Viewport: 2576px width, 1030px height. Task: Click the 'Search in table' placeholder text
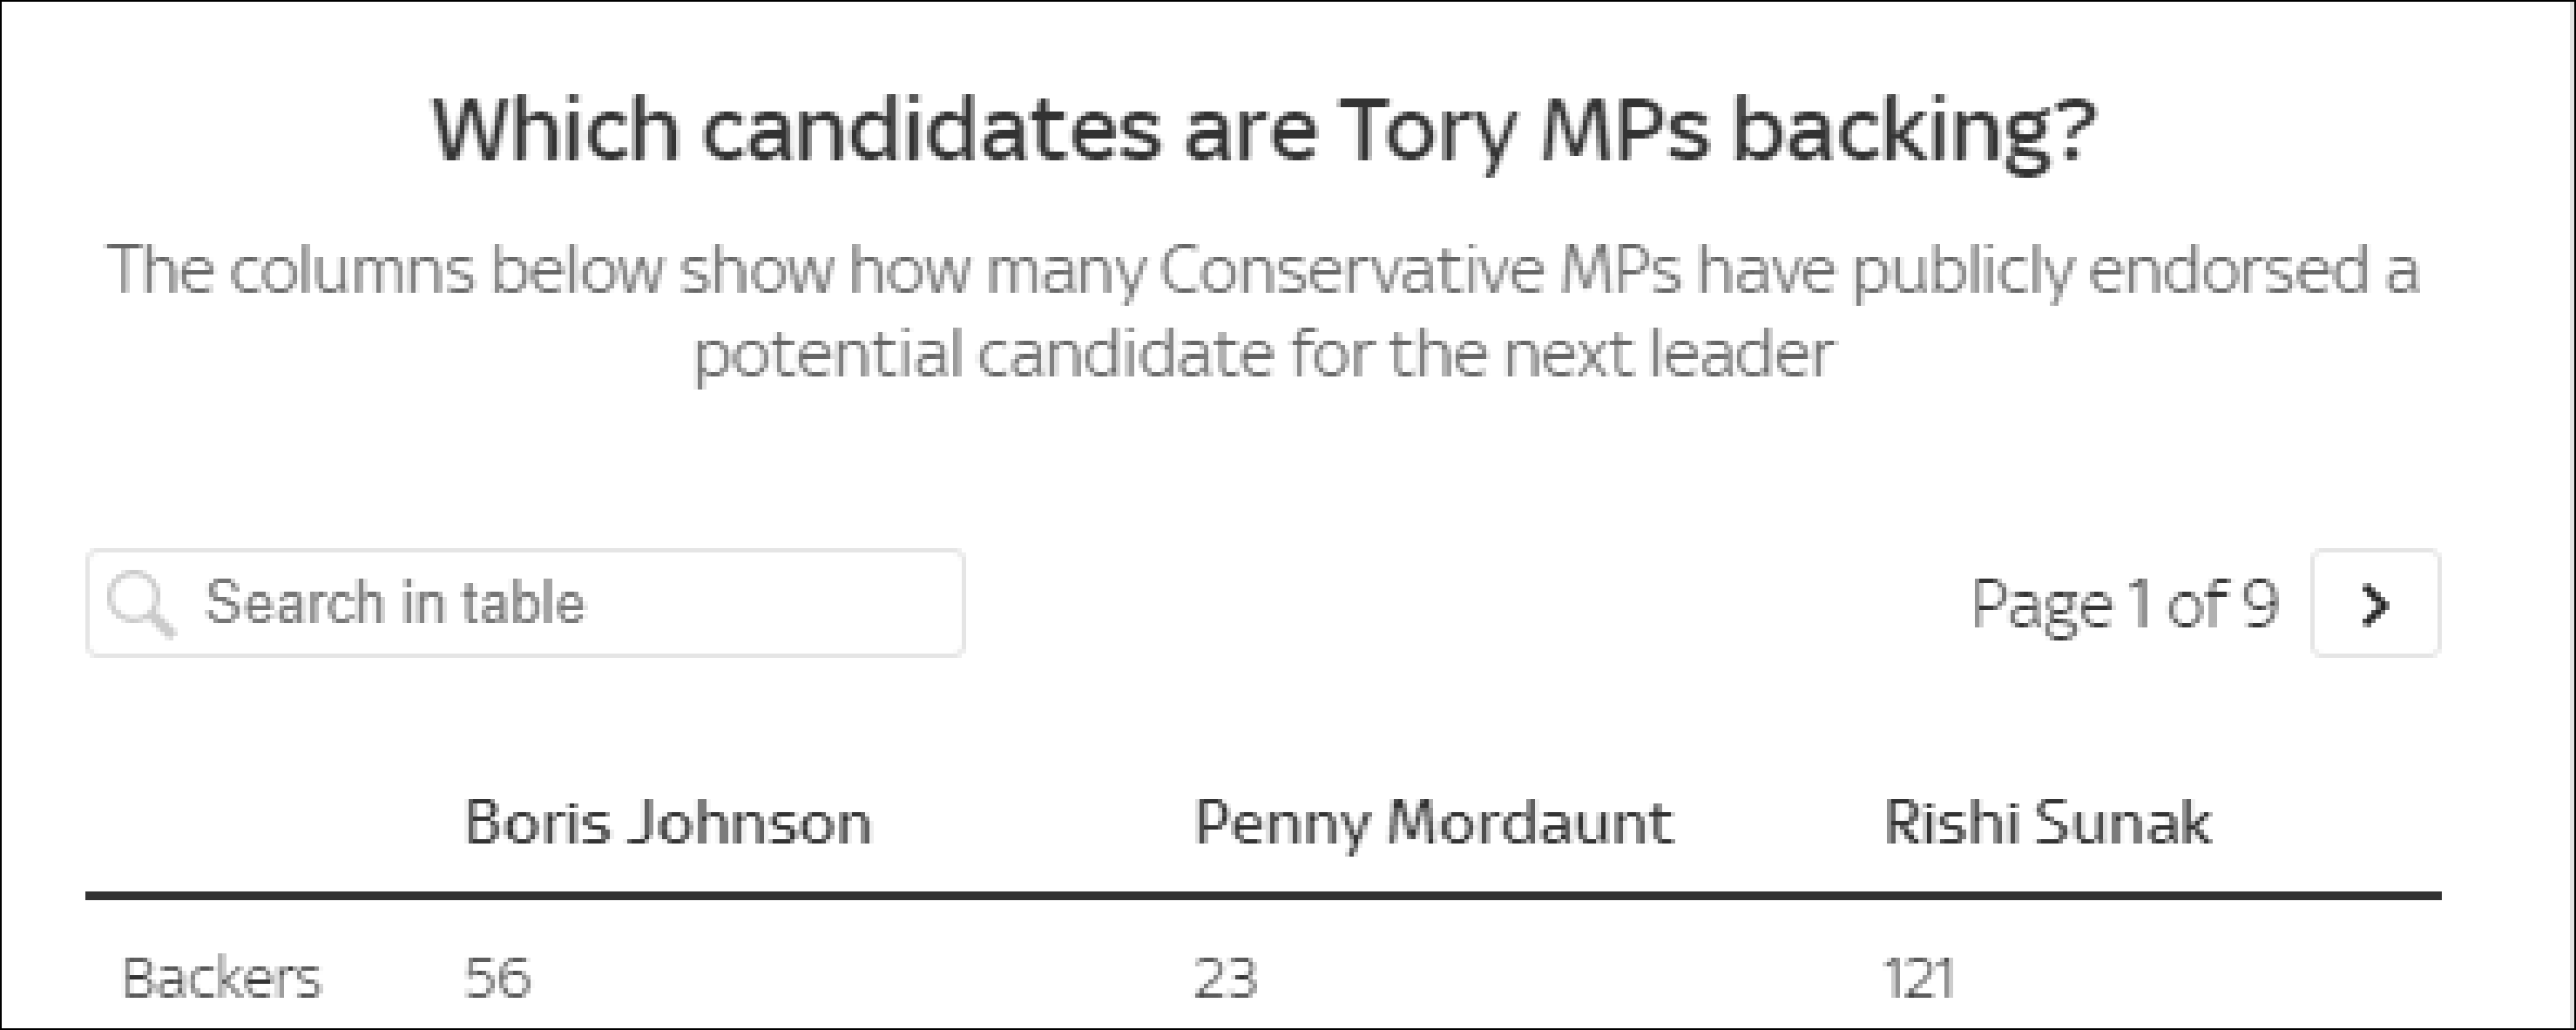394,603
